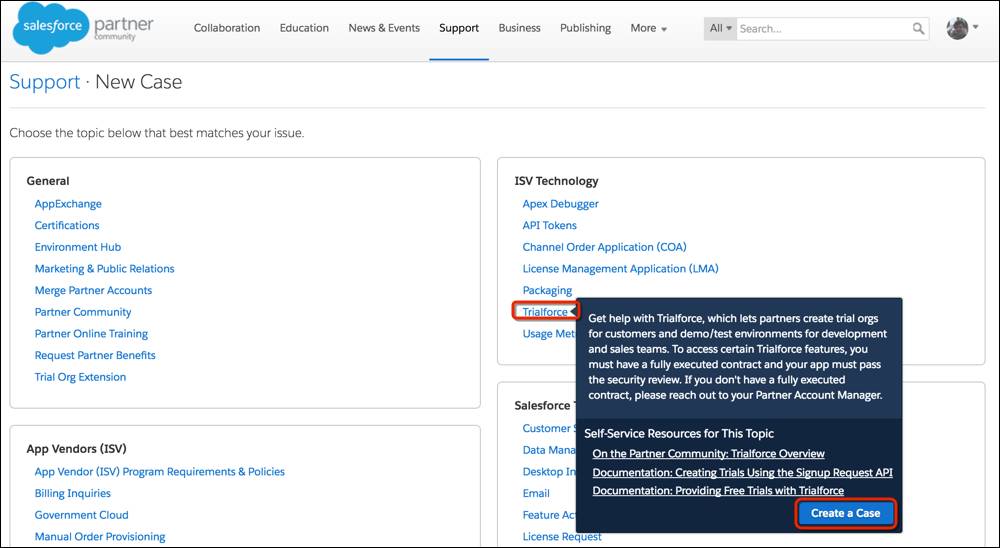This screenshot has width=1000, height=548.
Task: Open Channel Order Application (COA) topic
Action: pyautogui.click(x=605, y=248)
